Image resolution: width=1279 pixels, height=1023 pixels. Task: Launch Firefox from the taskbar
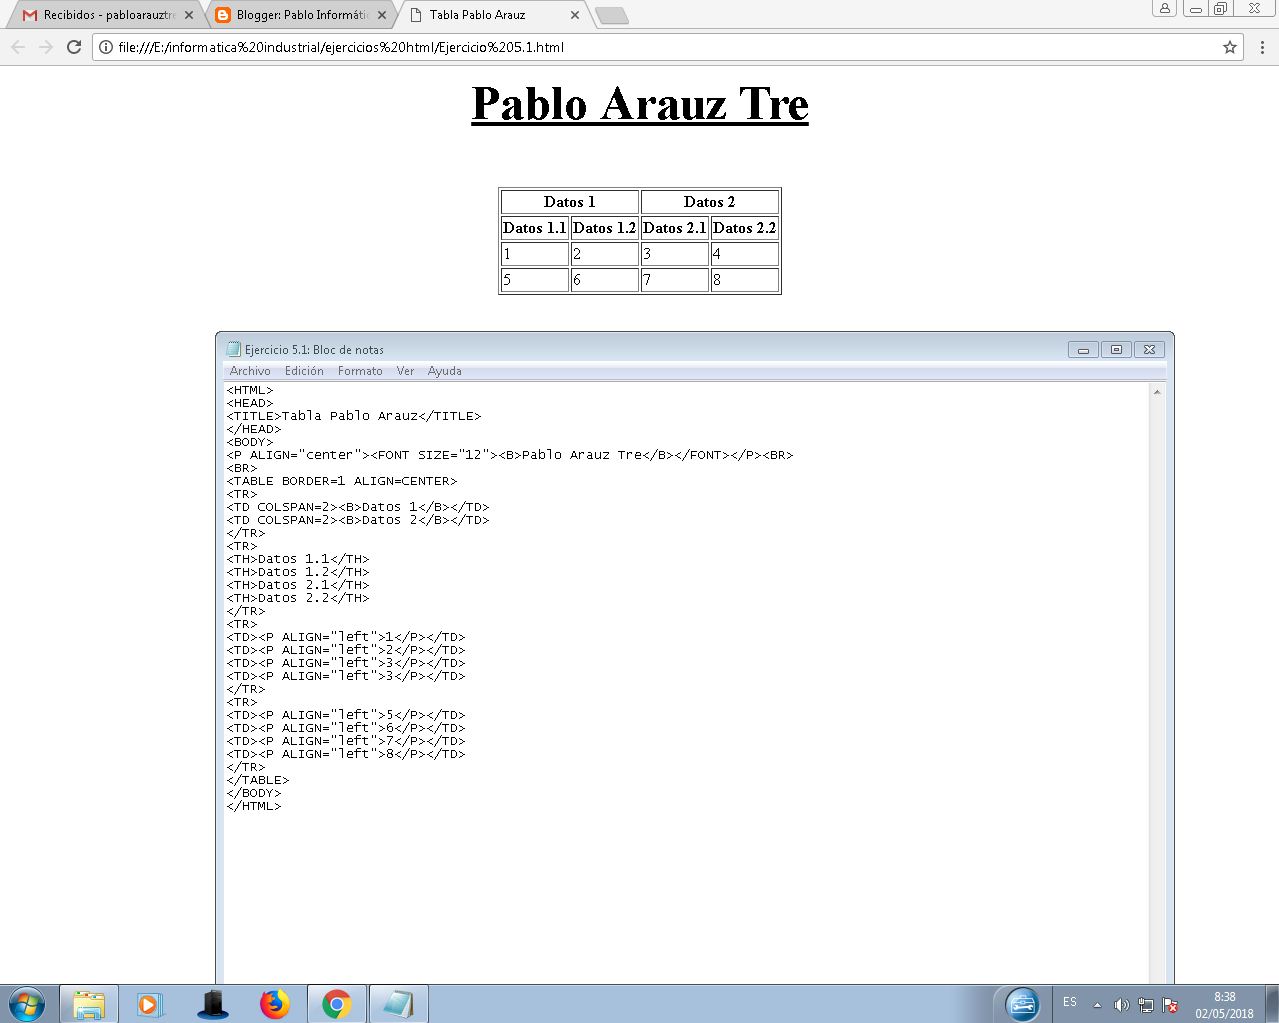275,1003
